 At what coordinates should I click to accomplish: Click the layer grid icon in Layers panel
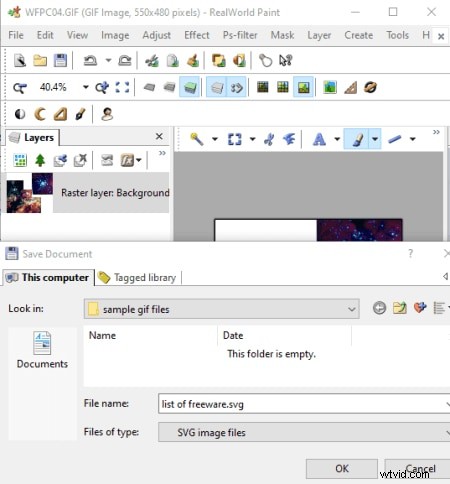(x=20, y=160)
